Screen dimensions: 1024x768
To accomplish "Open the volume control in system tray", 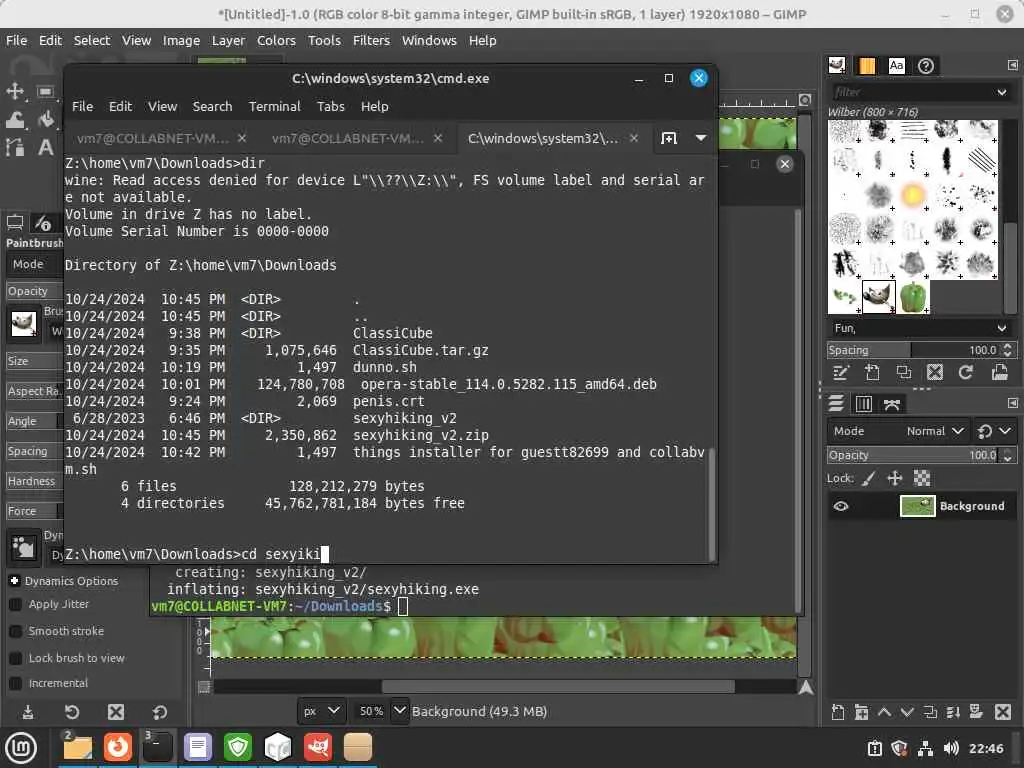I will (x=951, y=748).
